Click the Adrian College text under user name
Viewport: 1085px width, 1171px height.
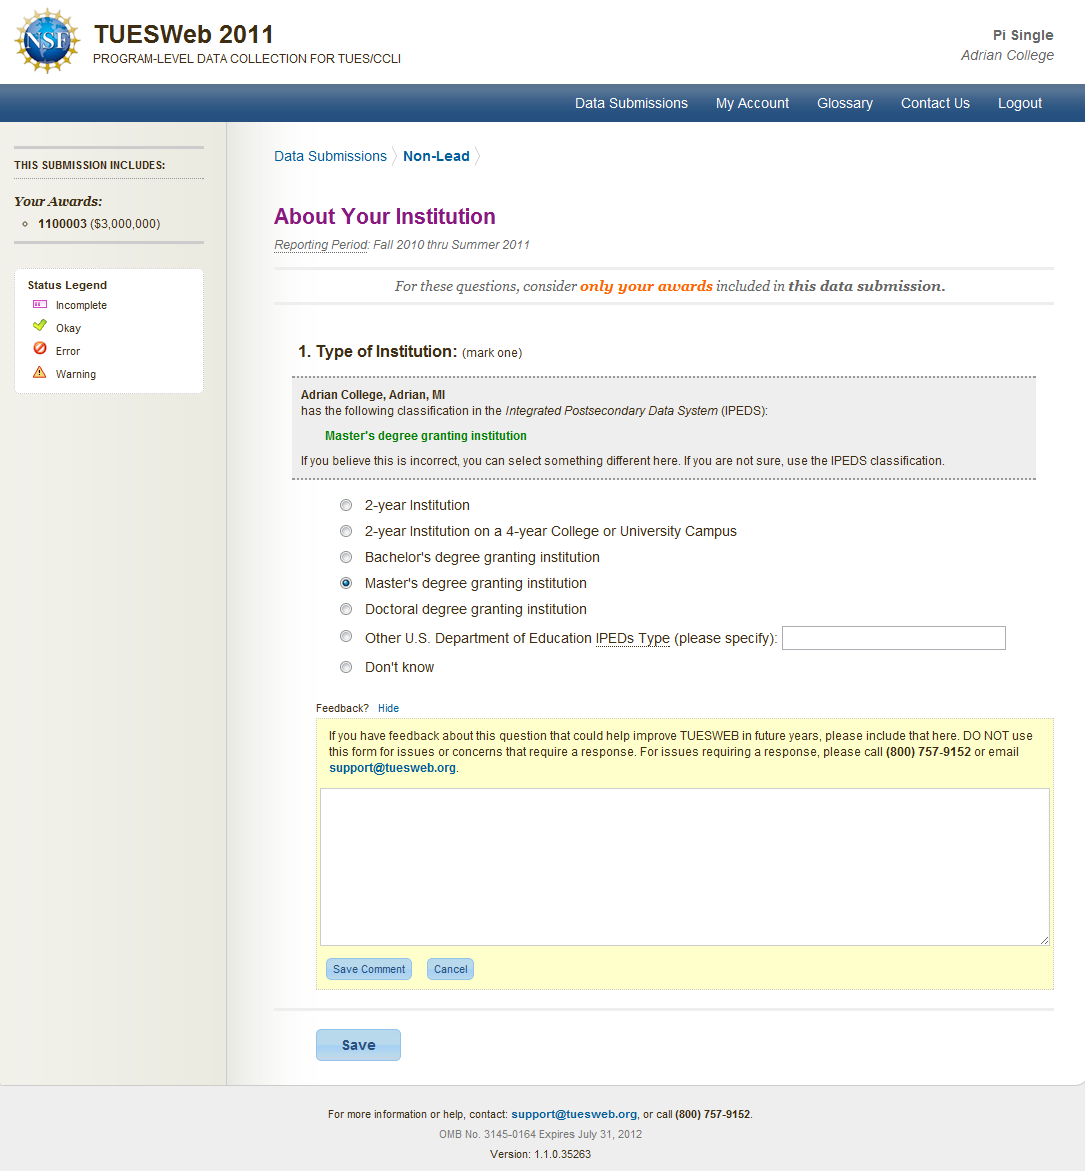(x=1007, y=55)
